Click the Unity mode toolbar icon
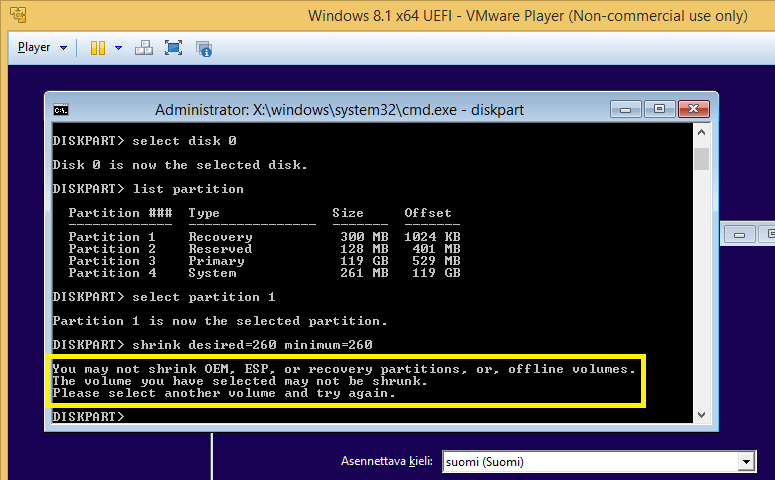775x480 pixels. 203,48
